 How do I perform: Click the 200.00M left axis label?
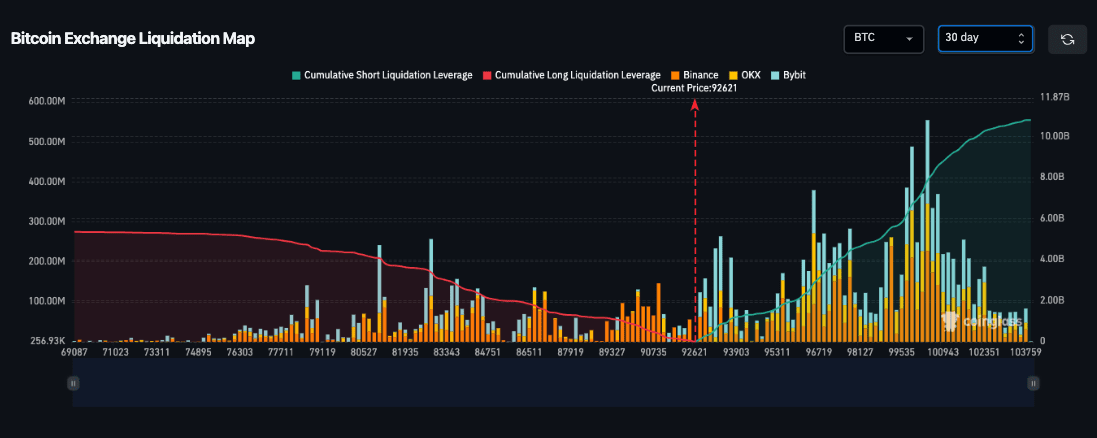48,261
